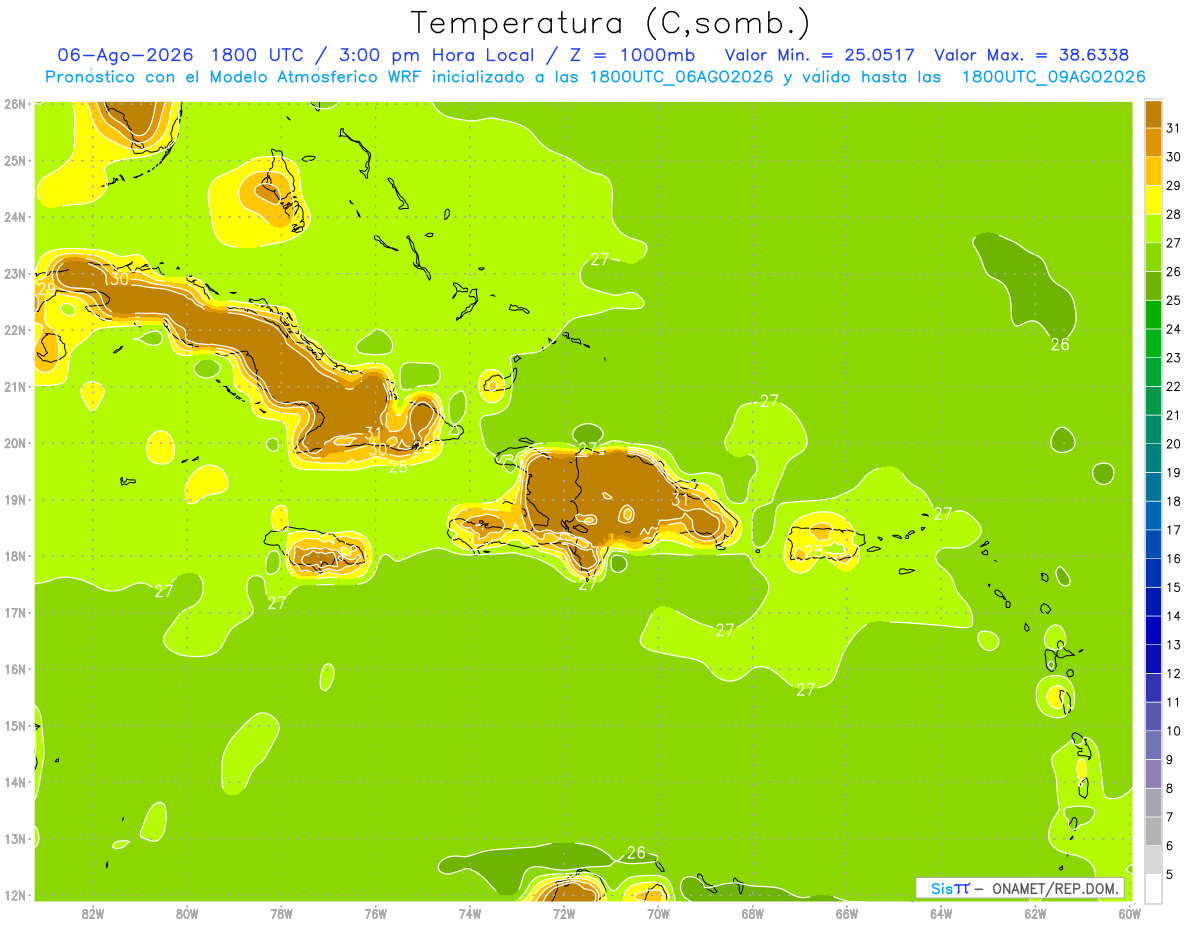Click the colorbar label 24
Image resolution: width=1200 pixels, height=927 pixels.
click(x=1174, y=329)
